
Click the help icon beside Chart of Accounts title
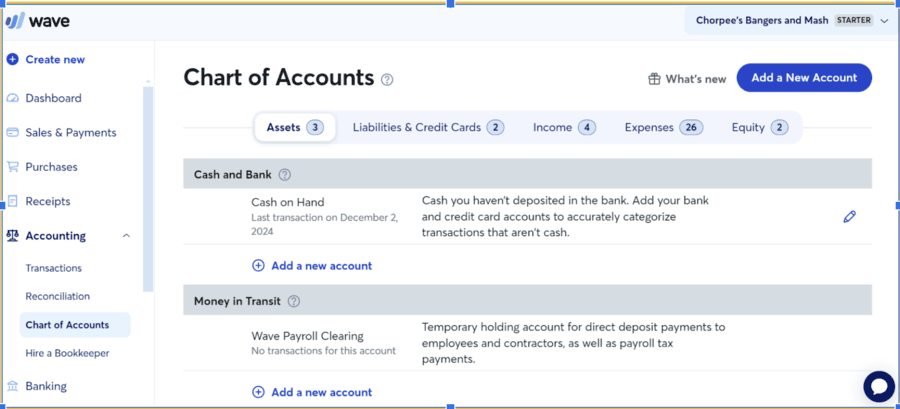[387, 80]
